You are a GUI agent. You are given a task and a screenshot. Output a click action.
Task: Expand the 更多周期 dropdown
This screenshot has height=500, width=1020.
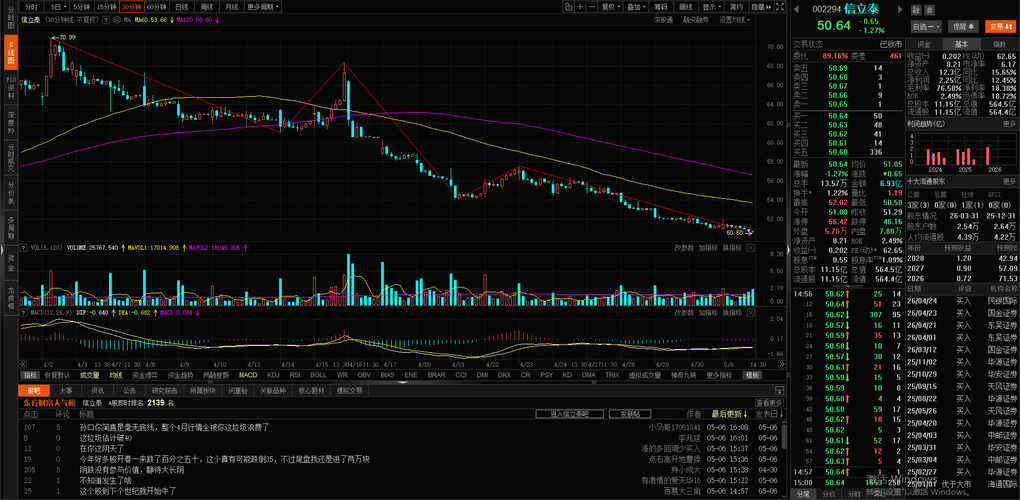pos(263,7)
